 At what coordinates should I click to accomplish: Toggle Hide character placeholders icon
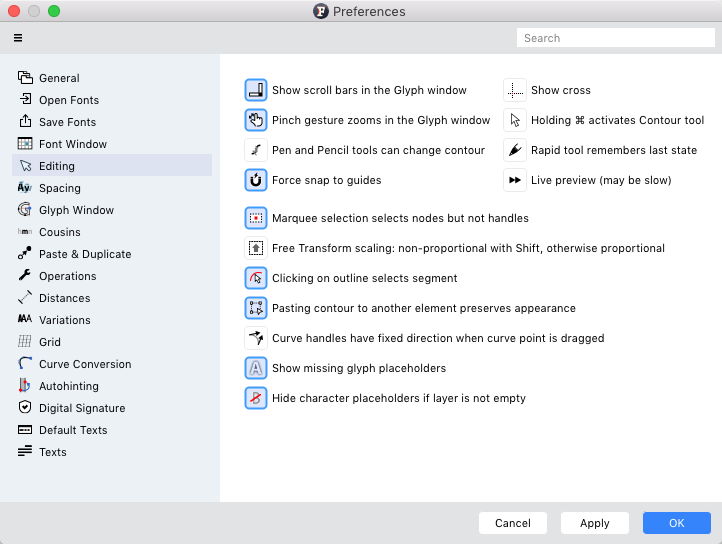point(256,398)
